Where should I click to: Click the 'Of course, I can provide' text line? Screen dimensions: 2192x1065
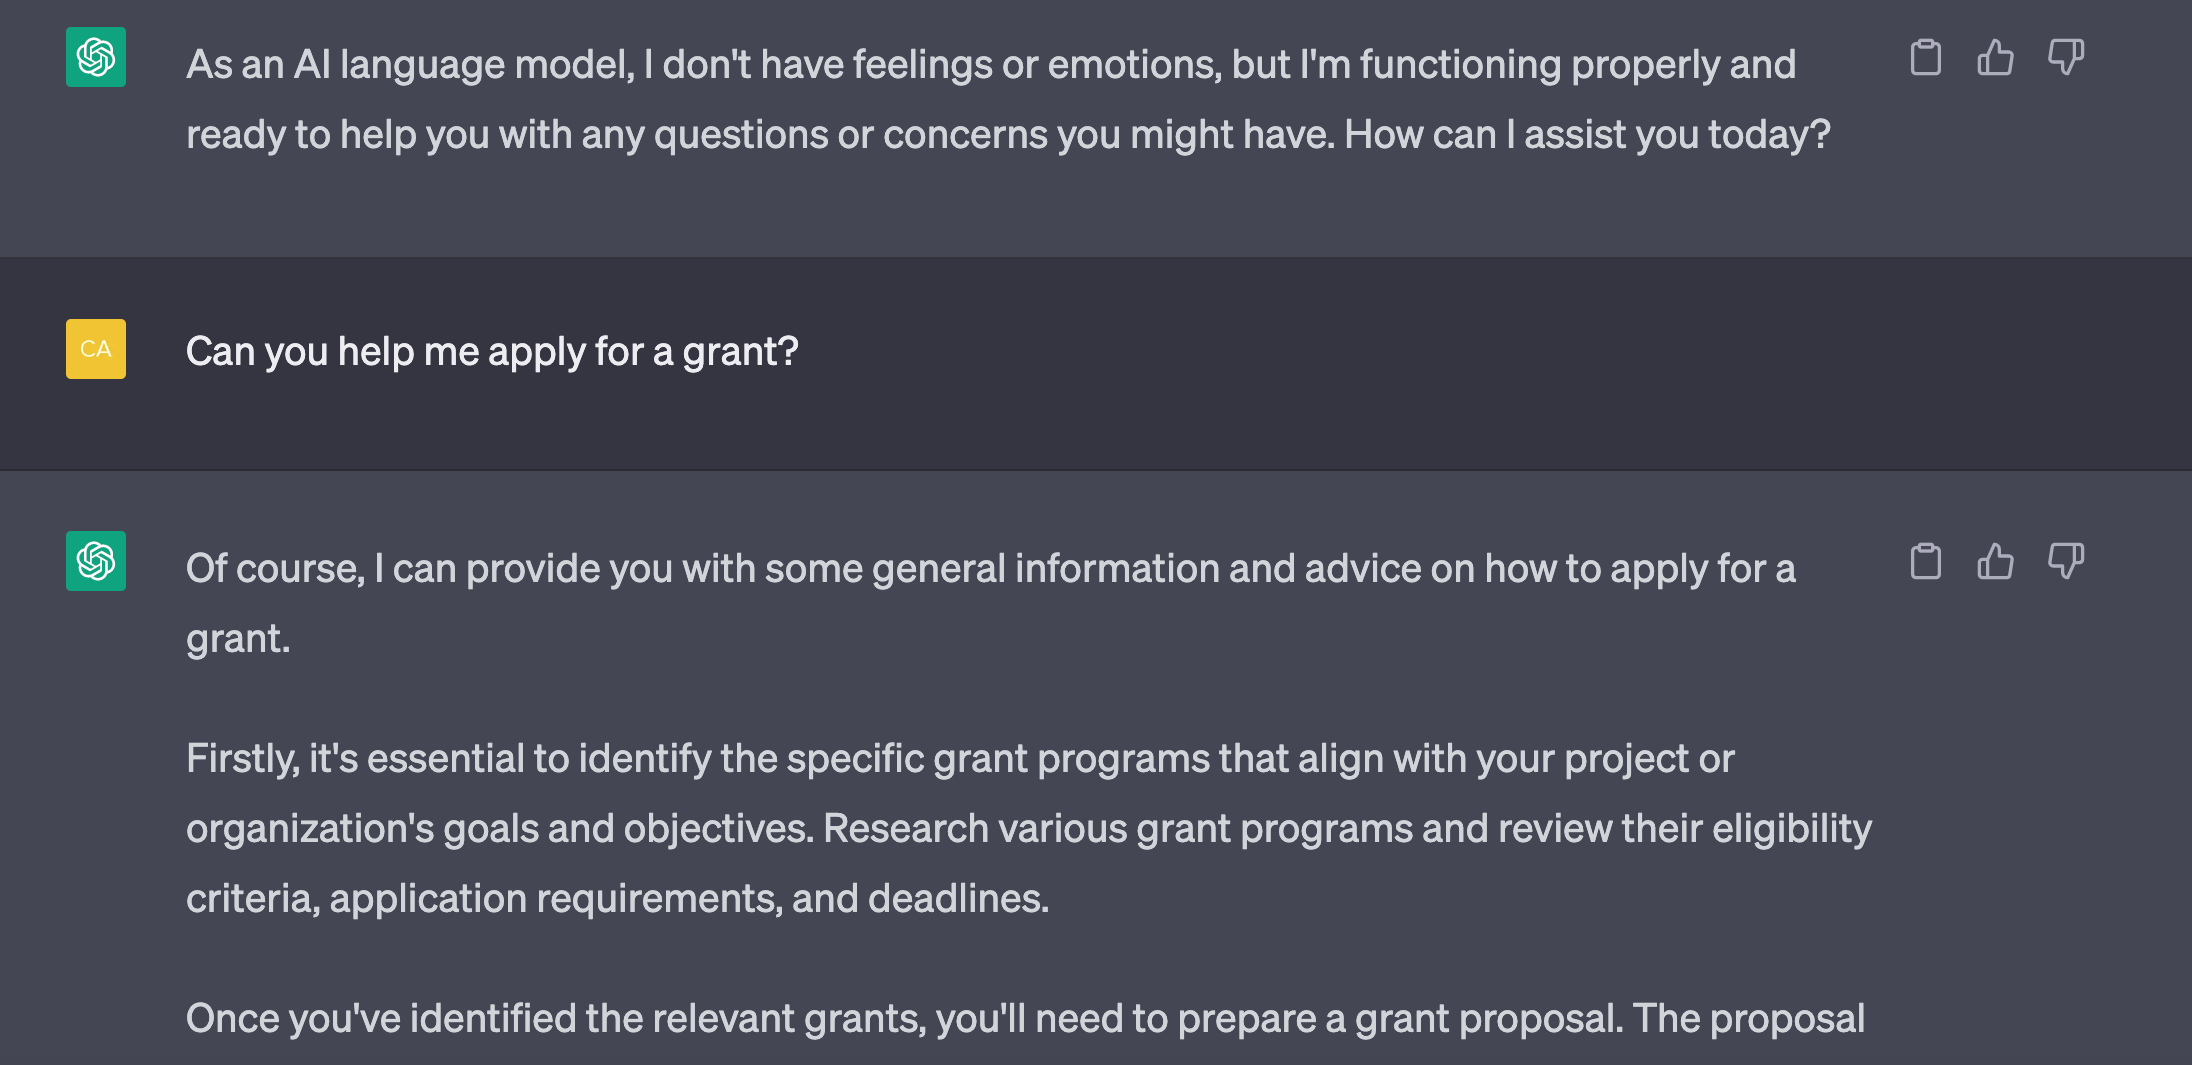(x=991, y=568)
